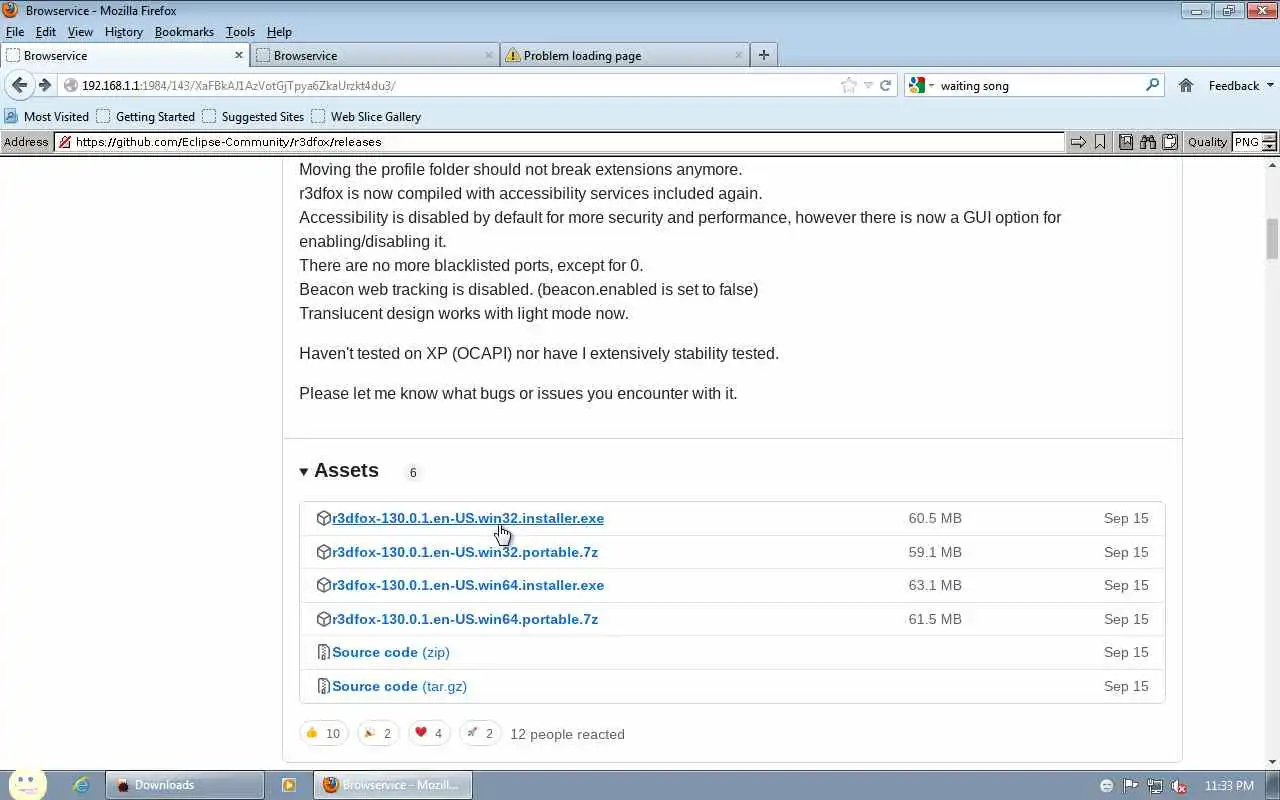The height and width of the screenshot is (800, 1280).
Task: Open the Help menu
Action: point(279,32)
